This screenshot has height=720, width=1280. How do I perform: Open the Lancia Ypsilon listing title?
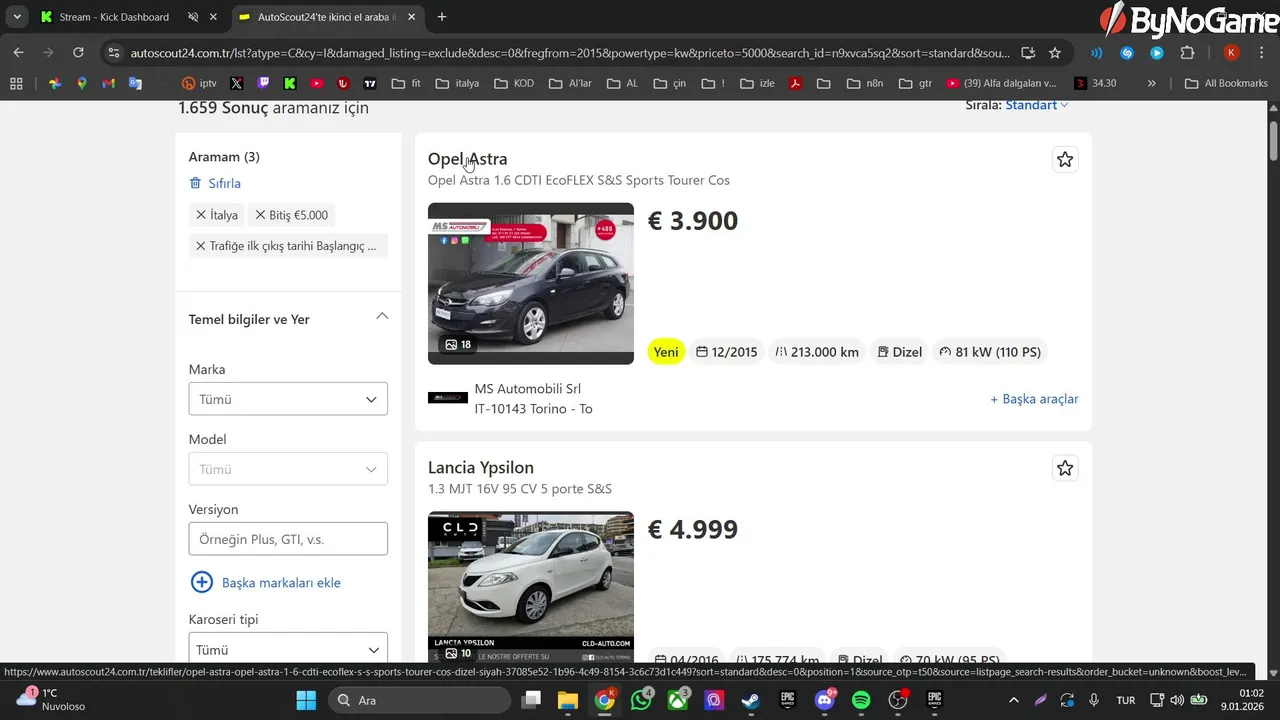pyautogui.click(x=481, y=468)
